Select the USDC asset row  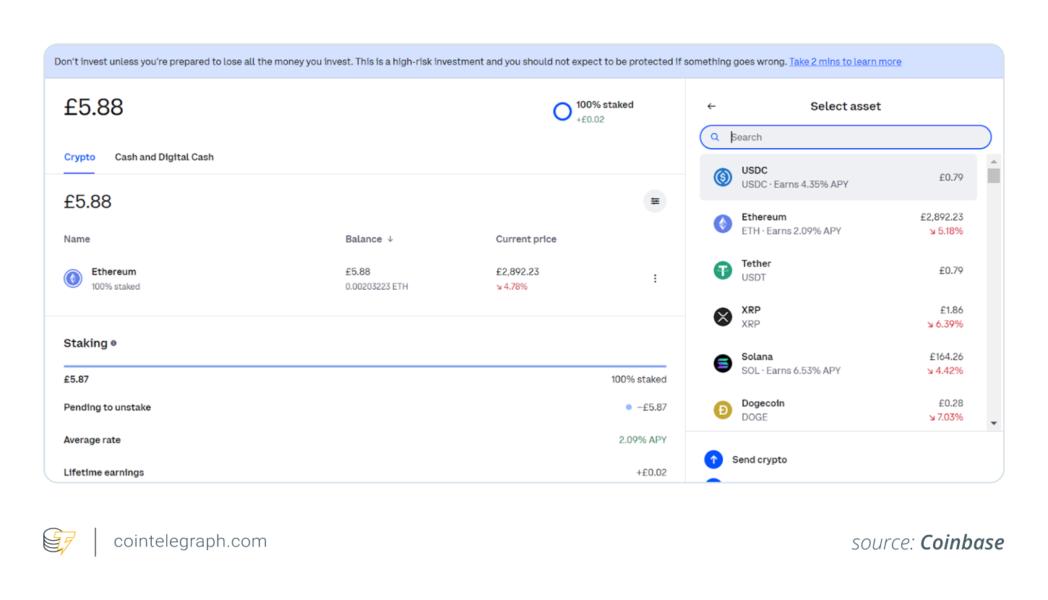coord(838,177)
